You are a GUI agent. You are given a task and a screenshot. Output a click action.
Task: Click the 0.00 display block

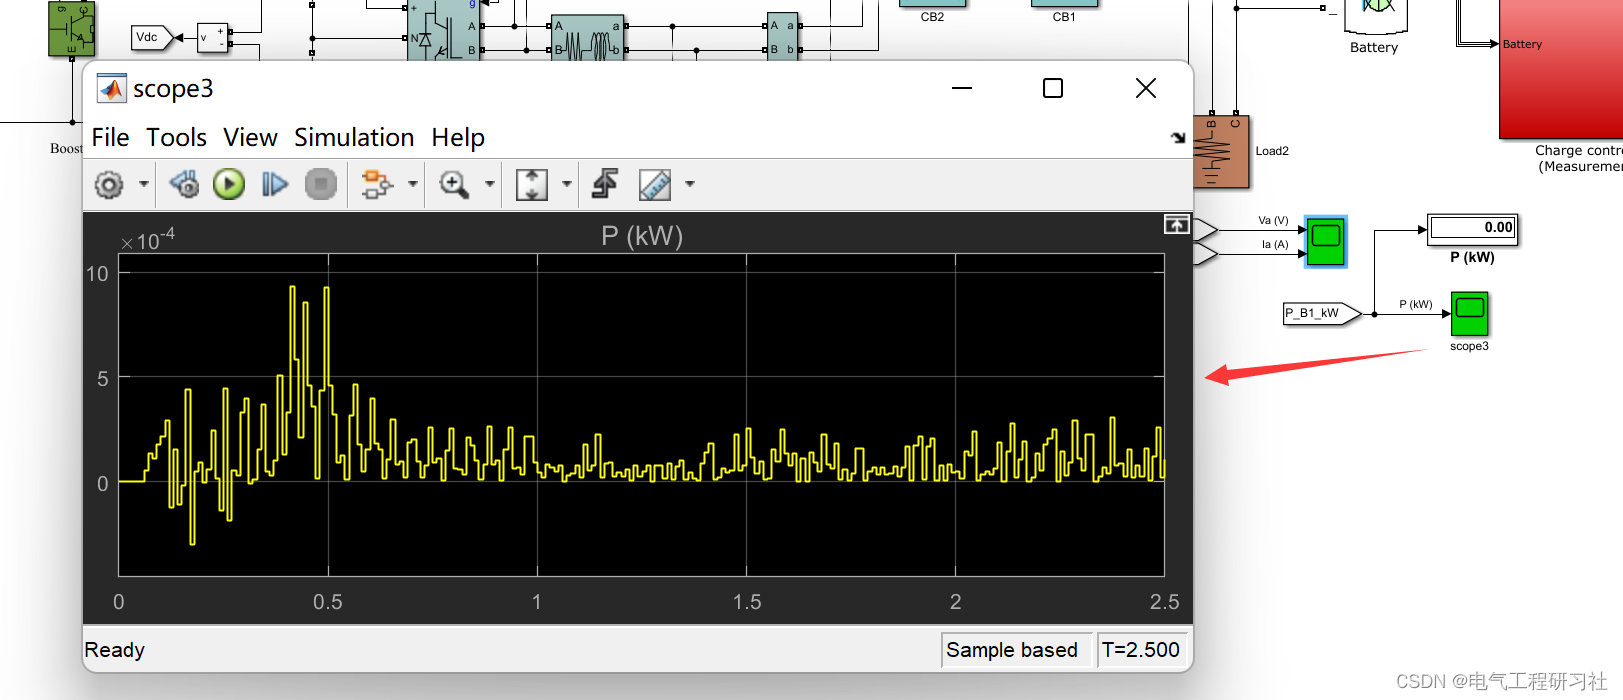point(1473,228)
